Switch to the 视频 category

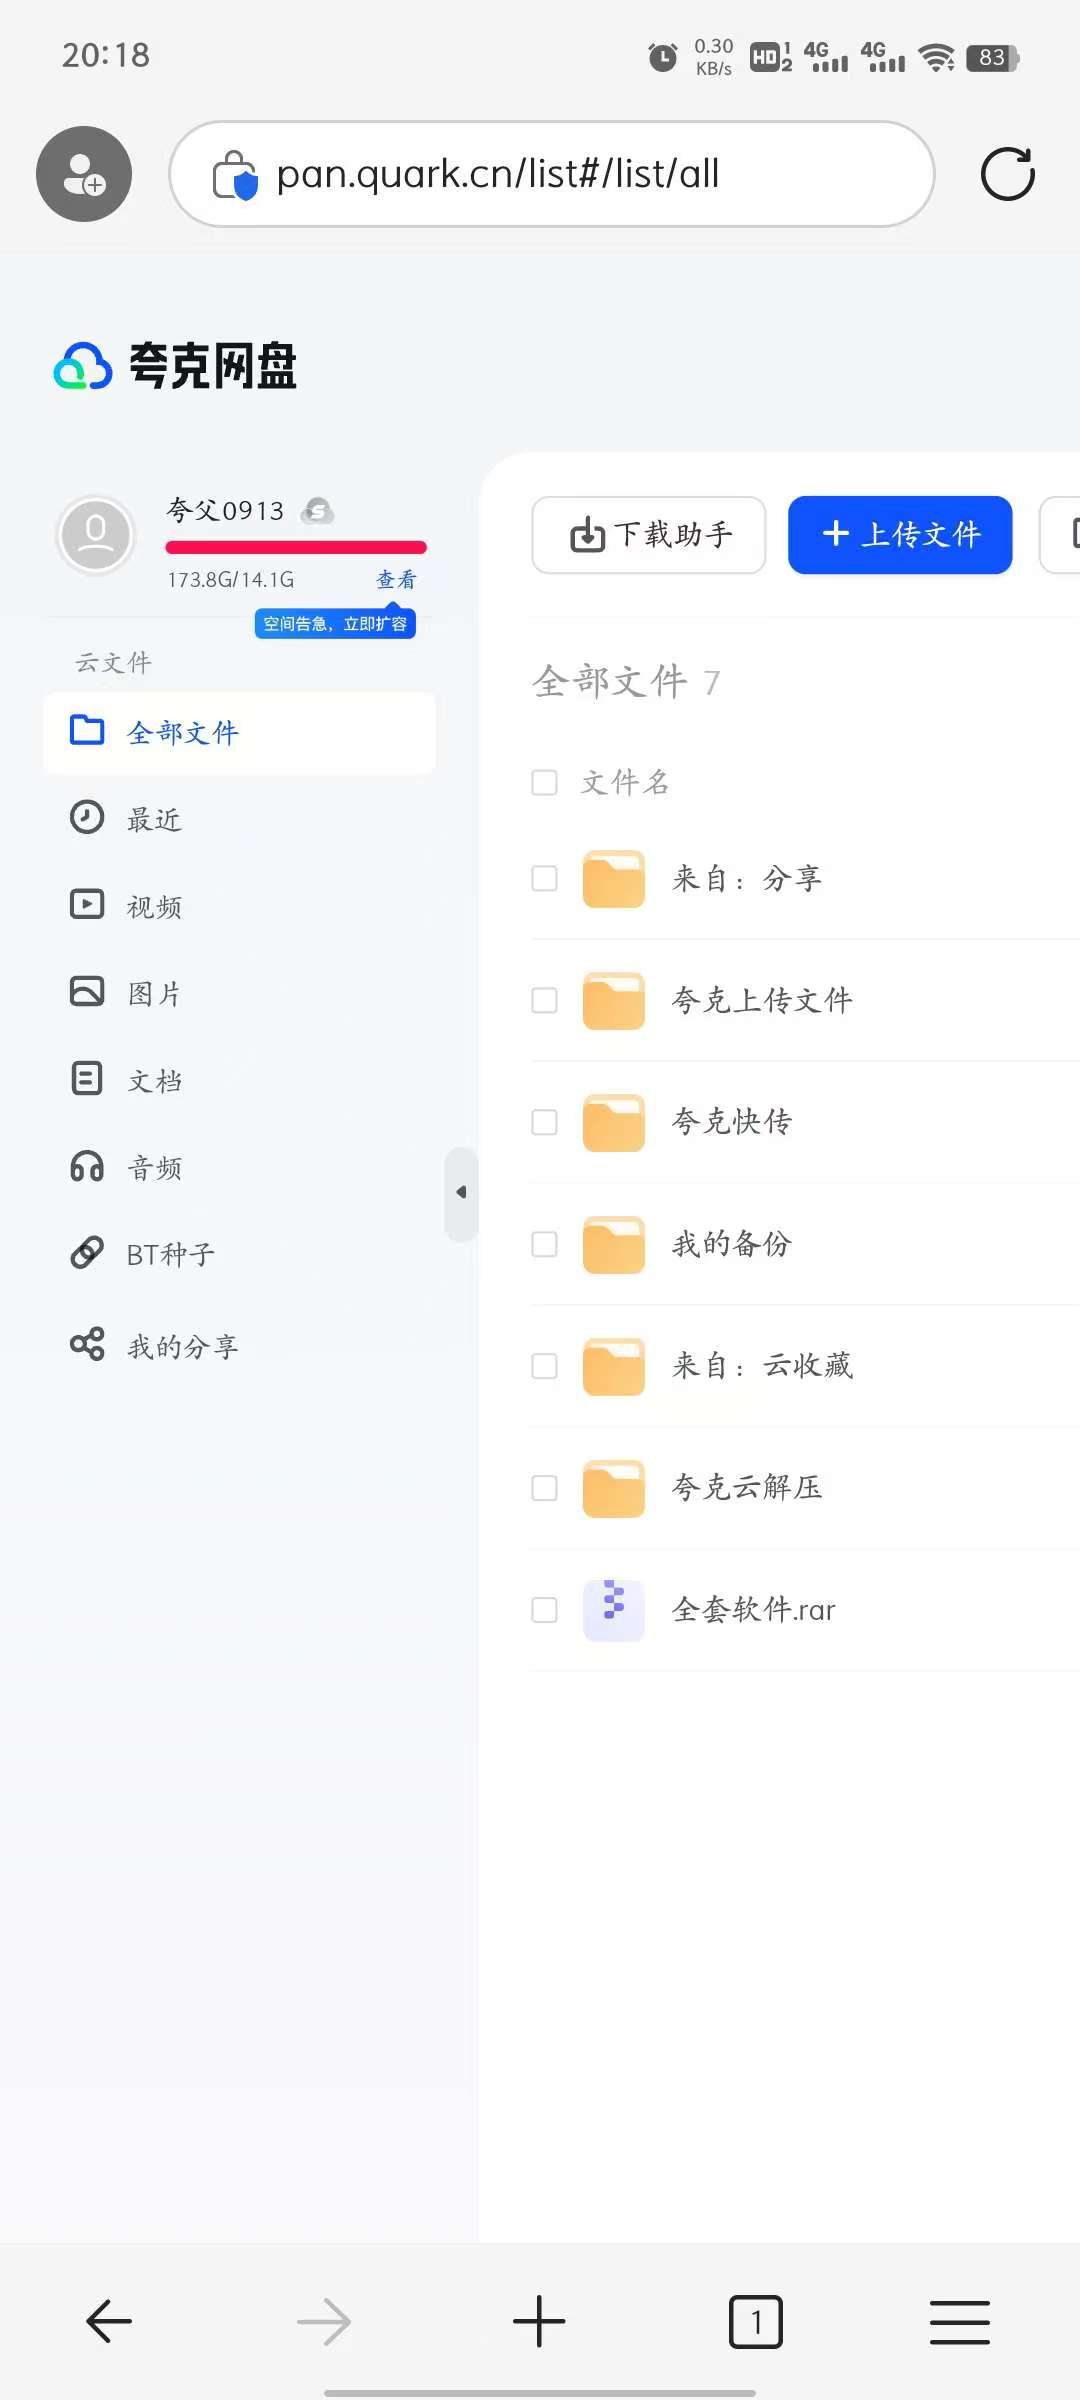click(x=154, y=906)
